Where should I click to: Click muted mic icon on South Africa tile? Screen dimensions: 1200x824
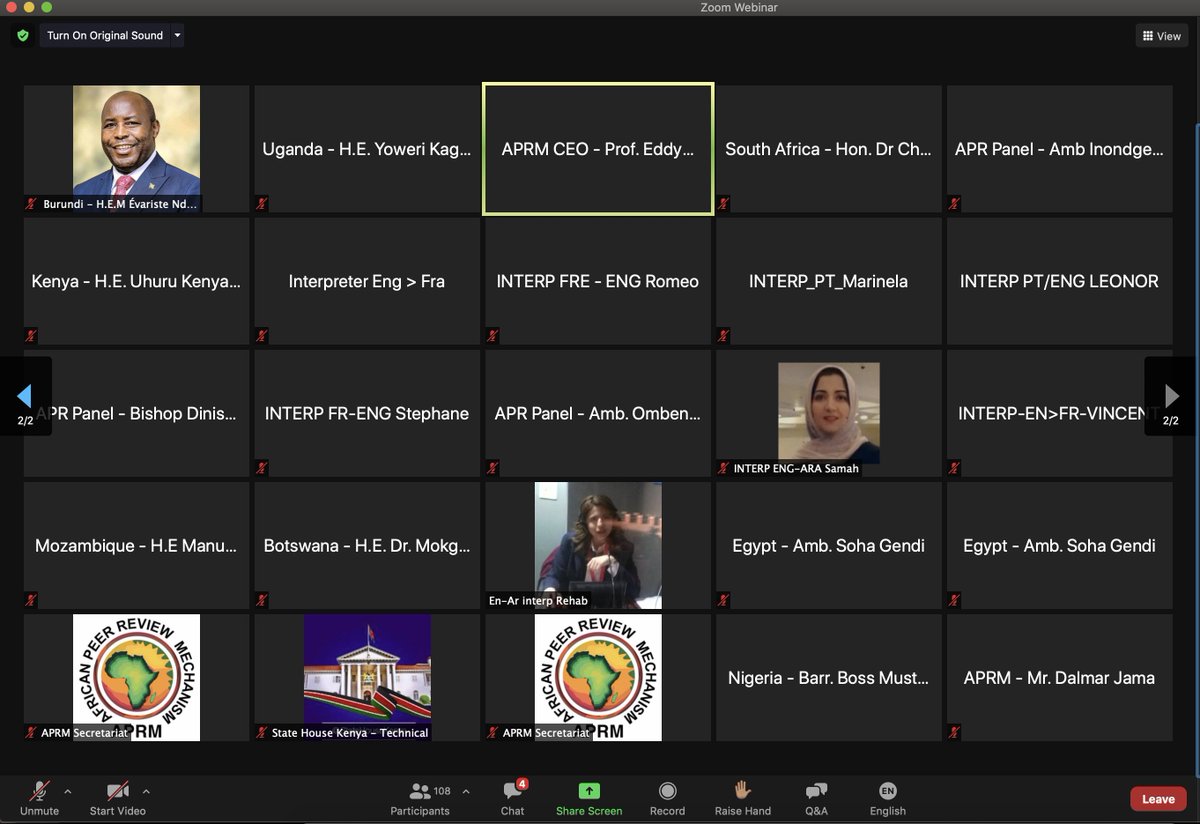click(724, 204)
